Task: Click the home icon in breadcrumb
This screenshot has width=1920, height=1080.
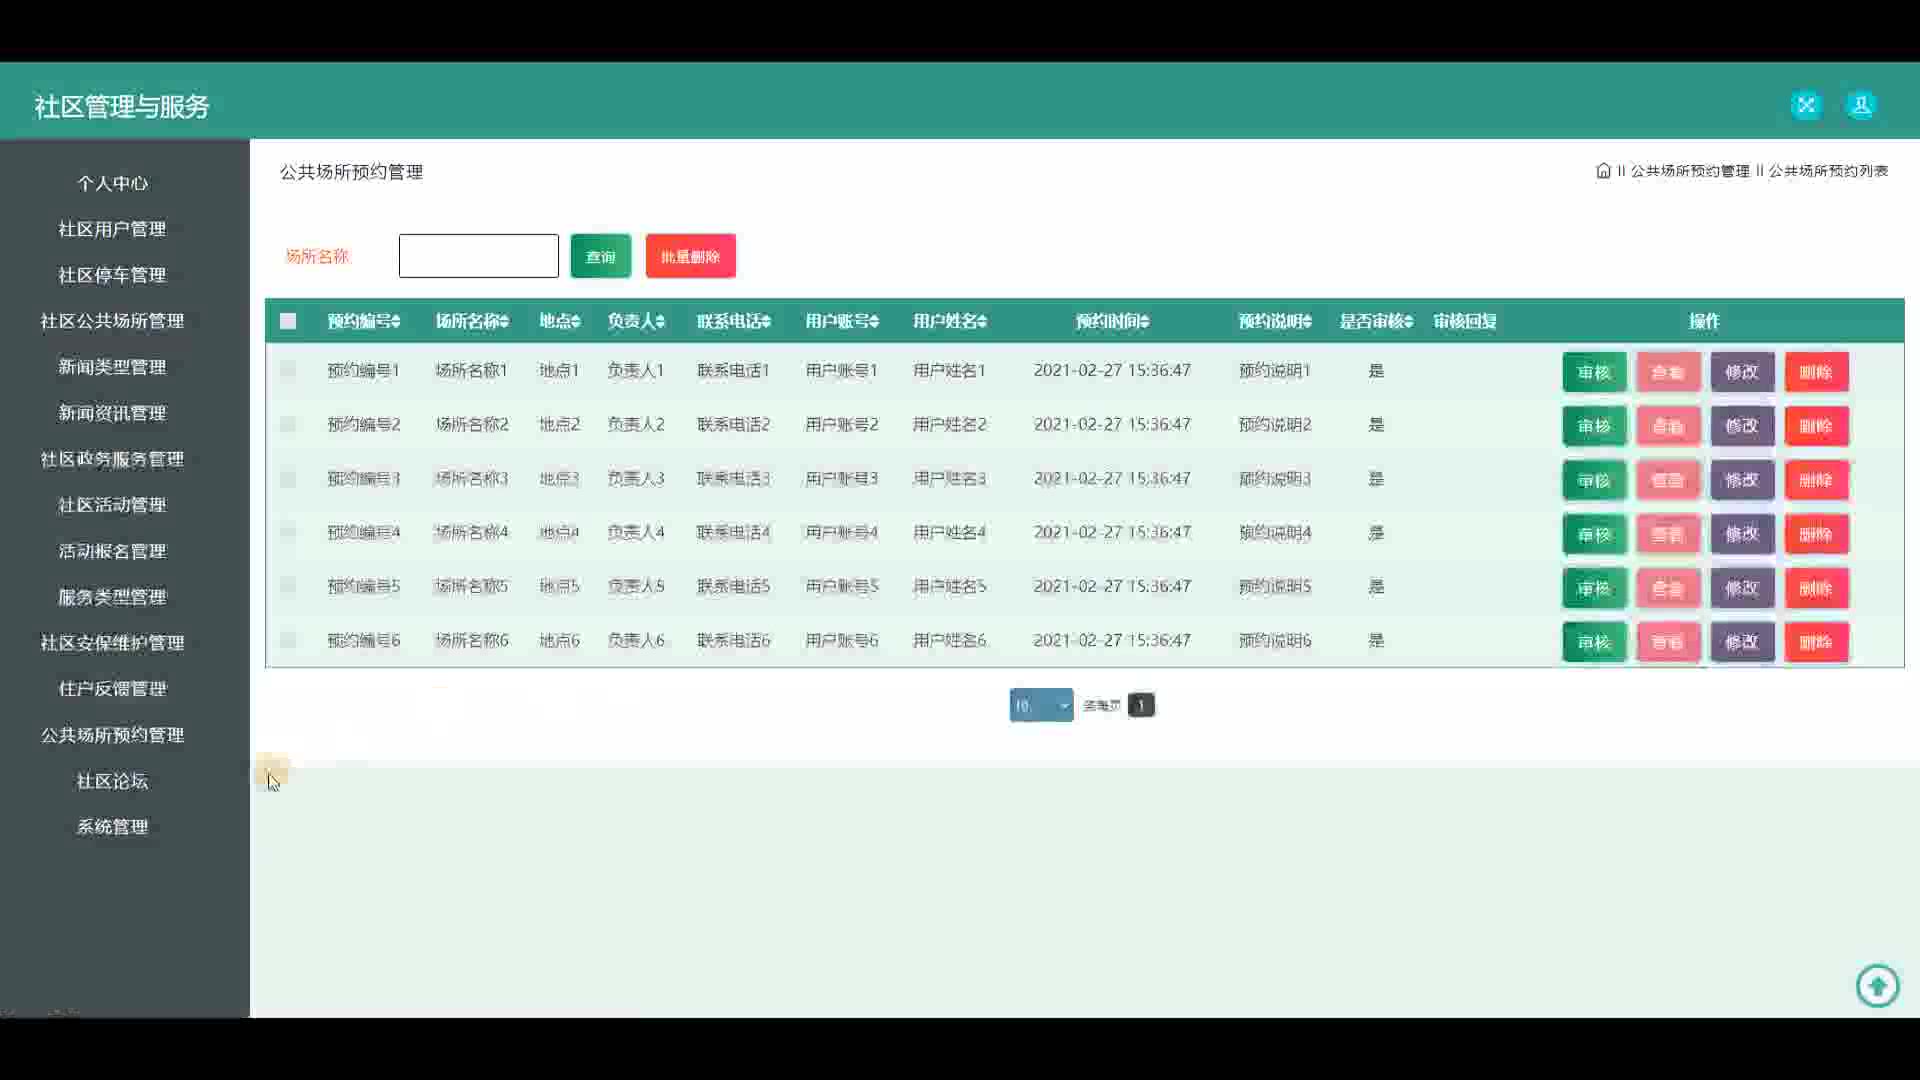Action: 1603,171
